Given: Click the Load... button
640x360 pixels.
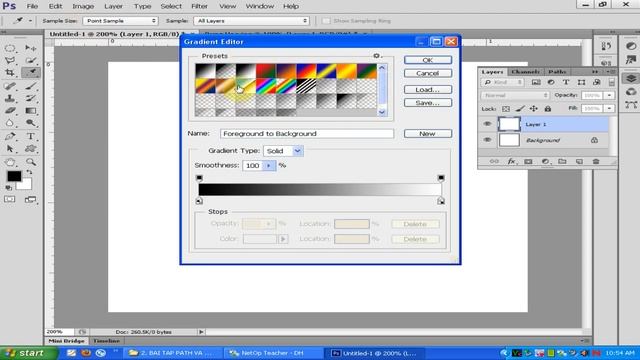Looking at the screenshot, I should pos(428,90).
